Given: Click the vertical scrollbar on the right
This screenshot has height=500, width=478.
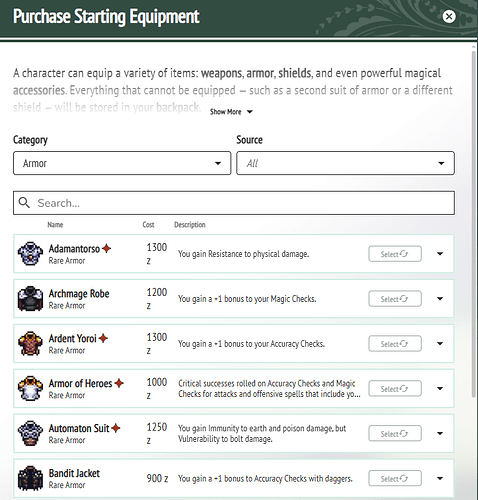Looking at the screenshot, I should [474, 223].
